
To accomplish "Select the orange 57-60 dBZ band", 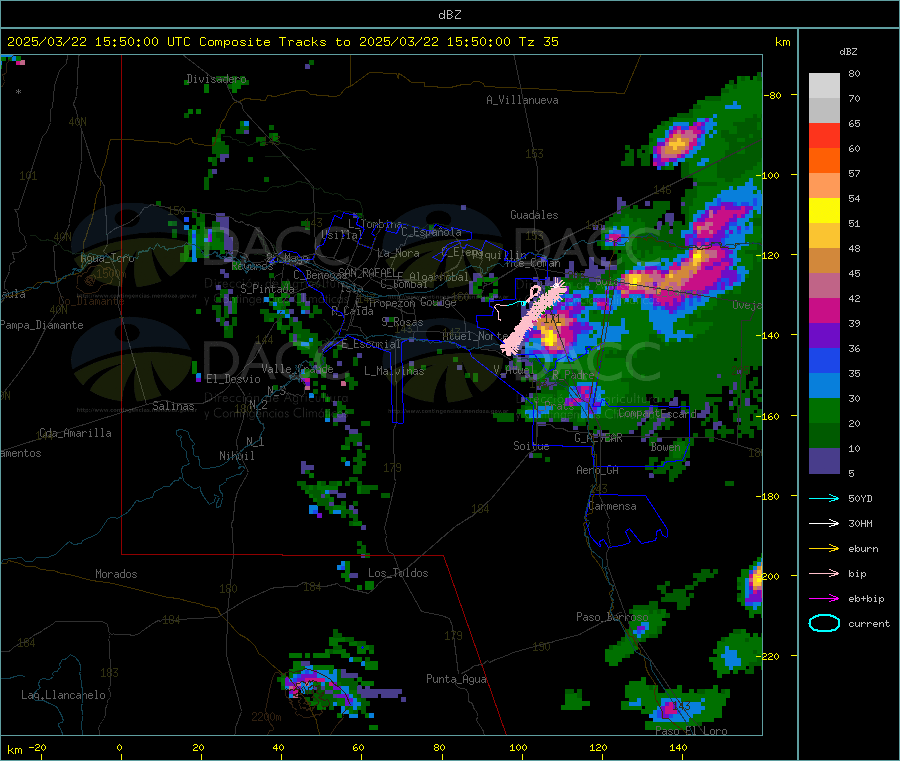I will (824, 161).
